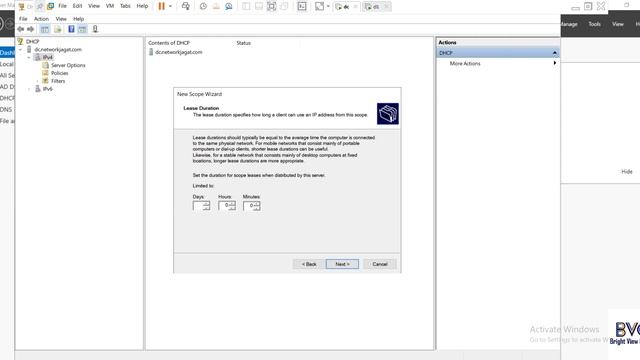Viewport: 640px width, 360px height.
Task: Click the stretch guest display icon
Action: tap(320, 6)
